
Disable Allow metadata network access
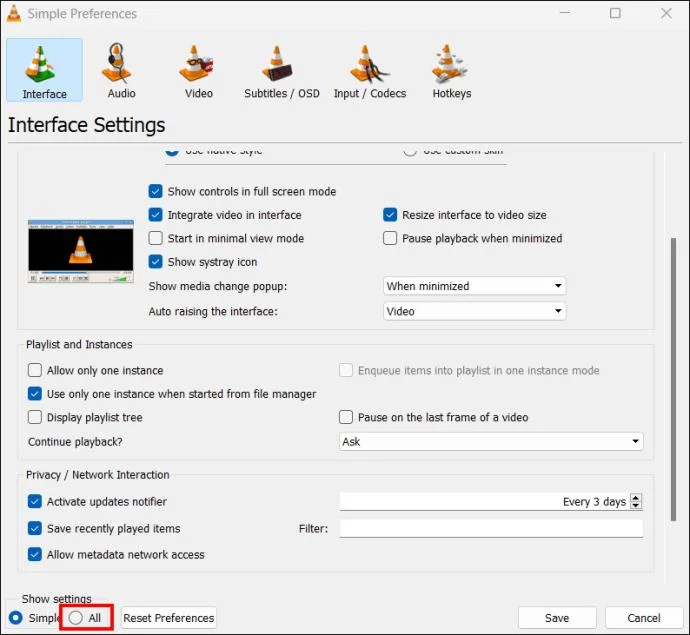point(35,554)
